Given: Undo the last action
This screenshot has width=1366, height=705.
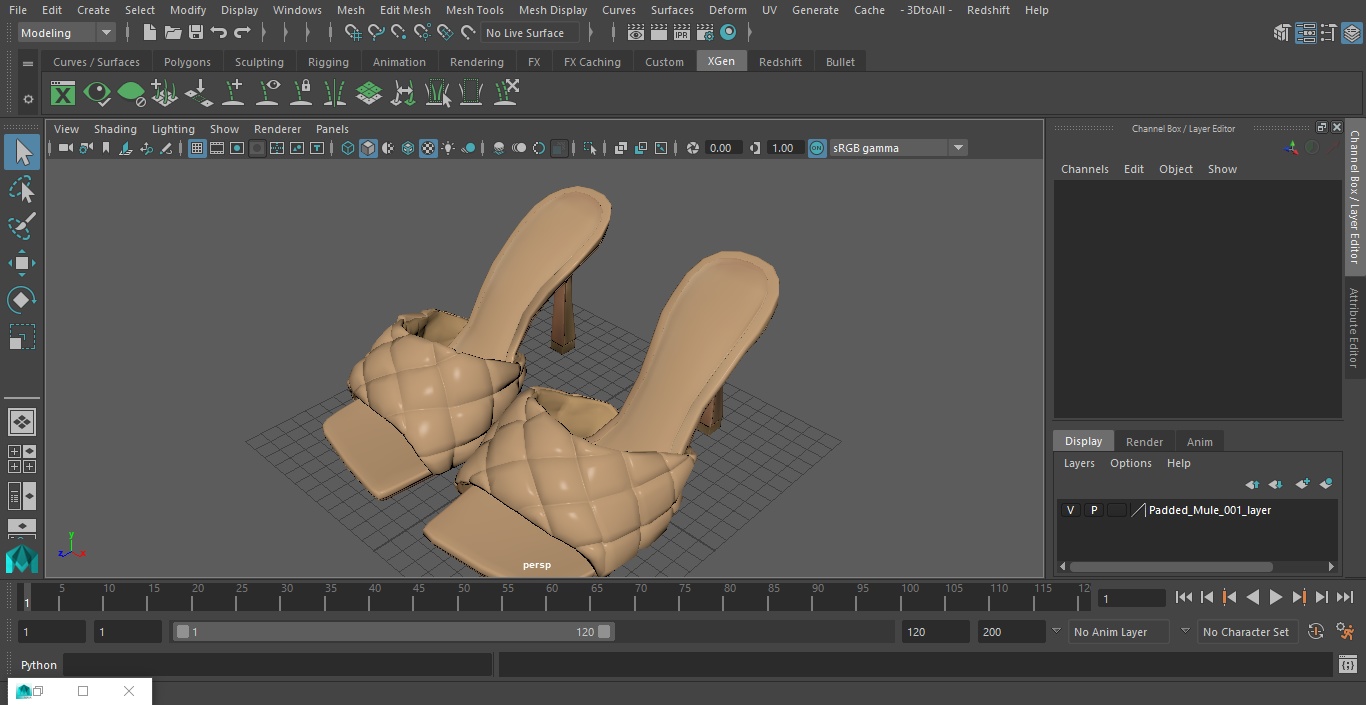Looking at the screenshot, I should point(219,33).
